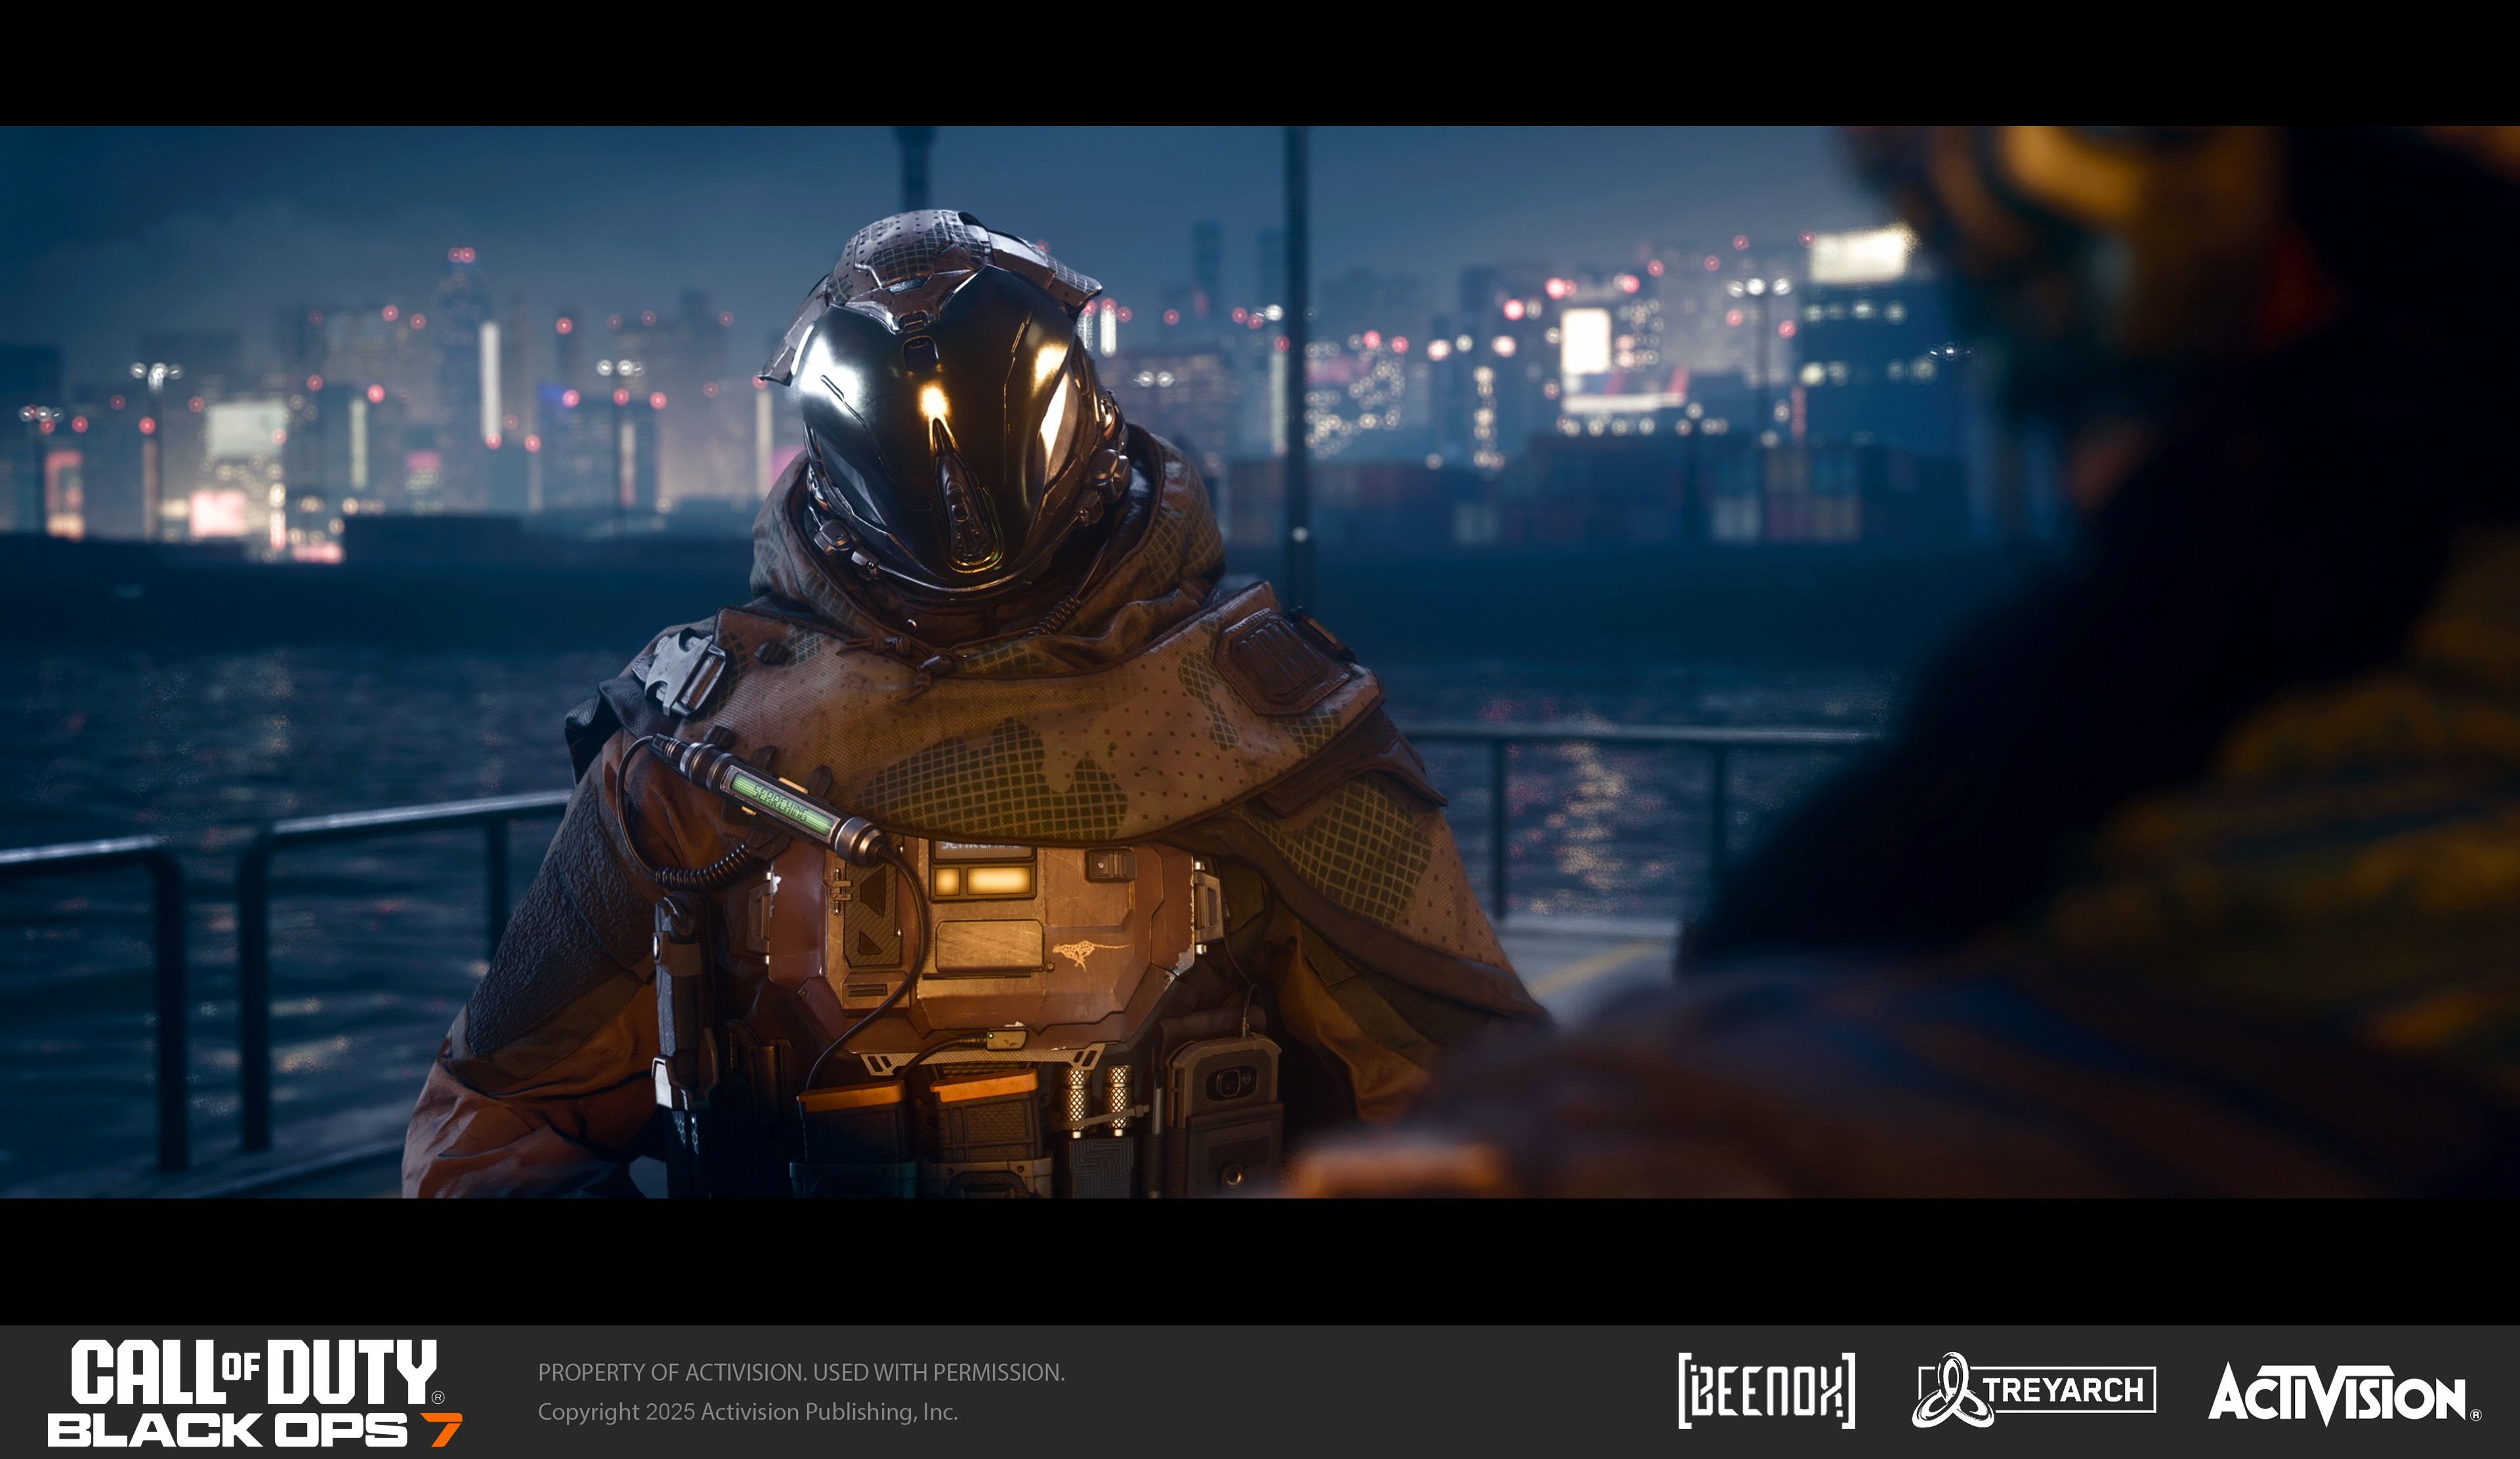Click the Copyright 2025 Activision Publishing line
This screenshot has height=1459, width=2520.
pyautogui.click(x=747, y=1411)
